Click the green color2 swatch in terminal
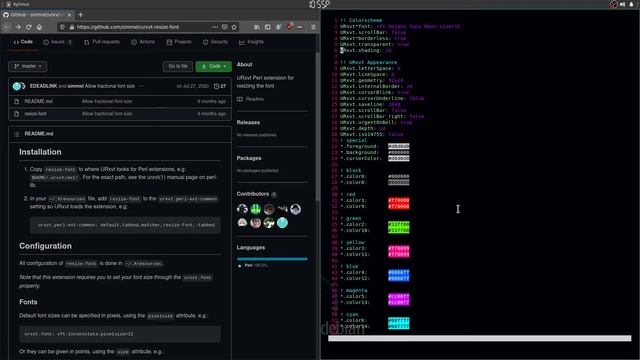This screenshot has width=640, height=360. click(398, 224)
